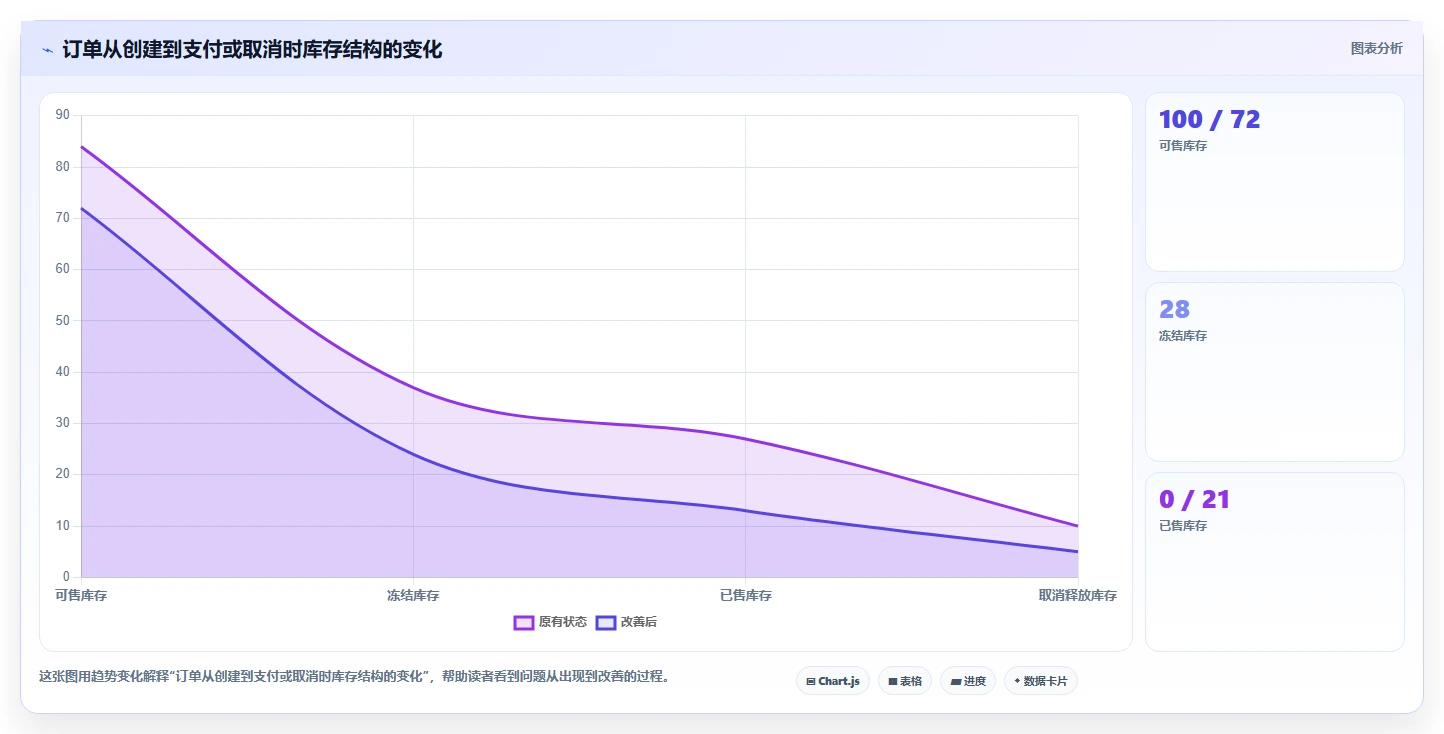Click the 冻结库存 x-axis label

pyautogui.click(x=413, y=595)
